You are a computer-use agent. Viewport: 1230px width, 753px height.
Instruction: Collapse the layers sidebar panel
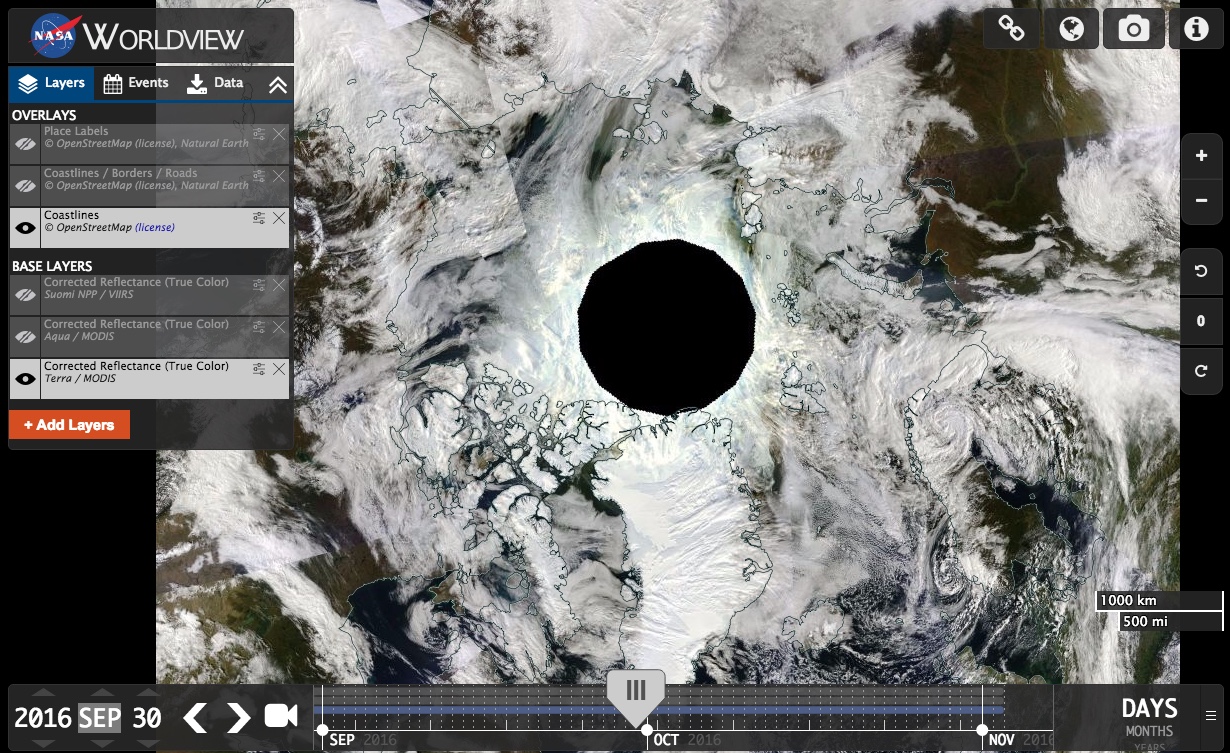click(278, 85)
